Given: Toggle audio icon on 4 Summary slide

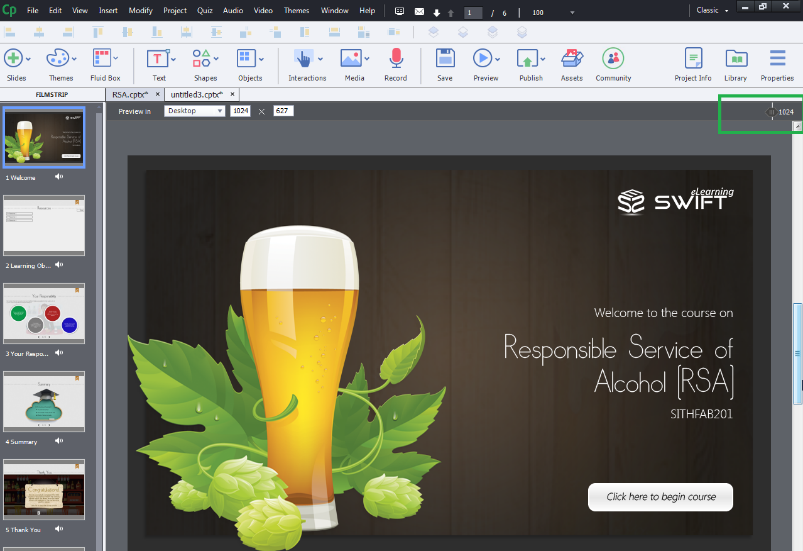Looking at the screenshot, I should pos(59,441).
